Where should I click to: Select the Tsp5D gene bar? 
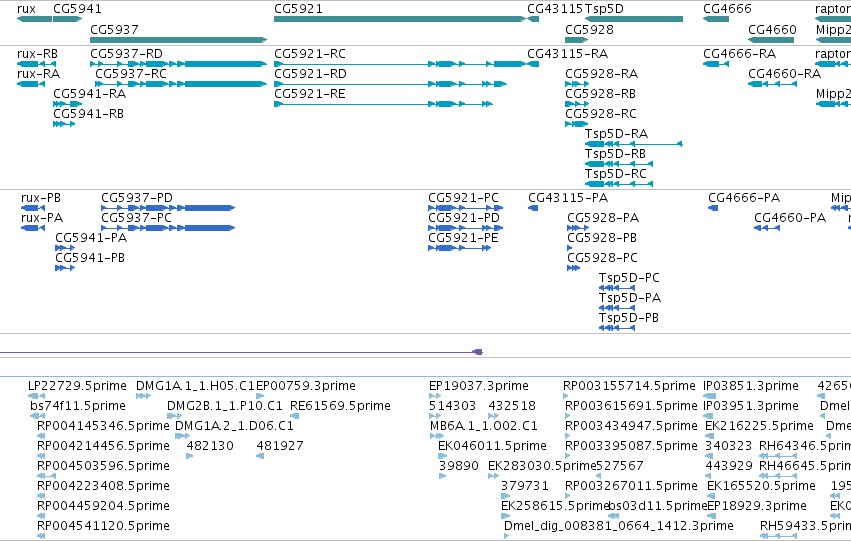click(x=633, y=19)
